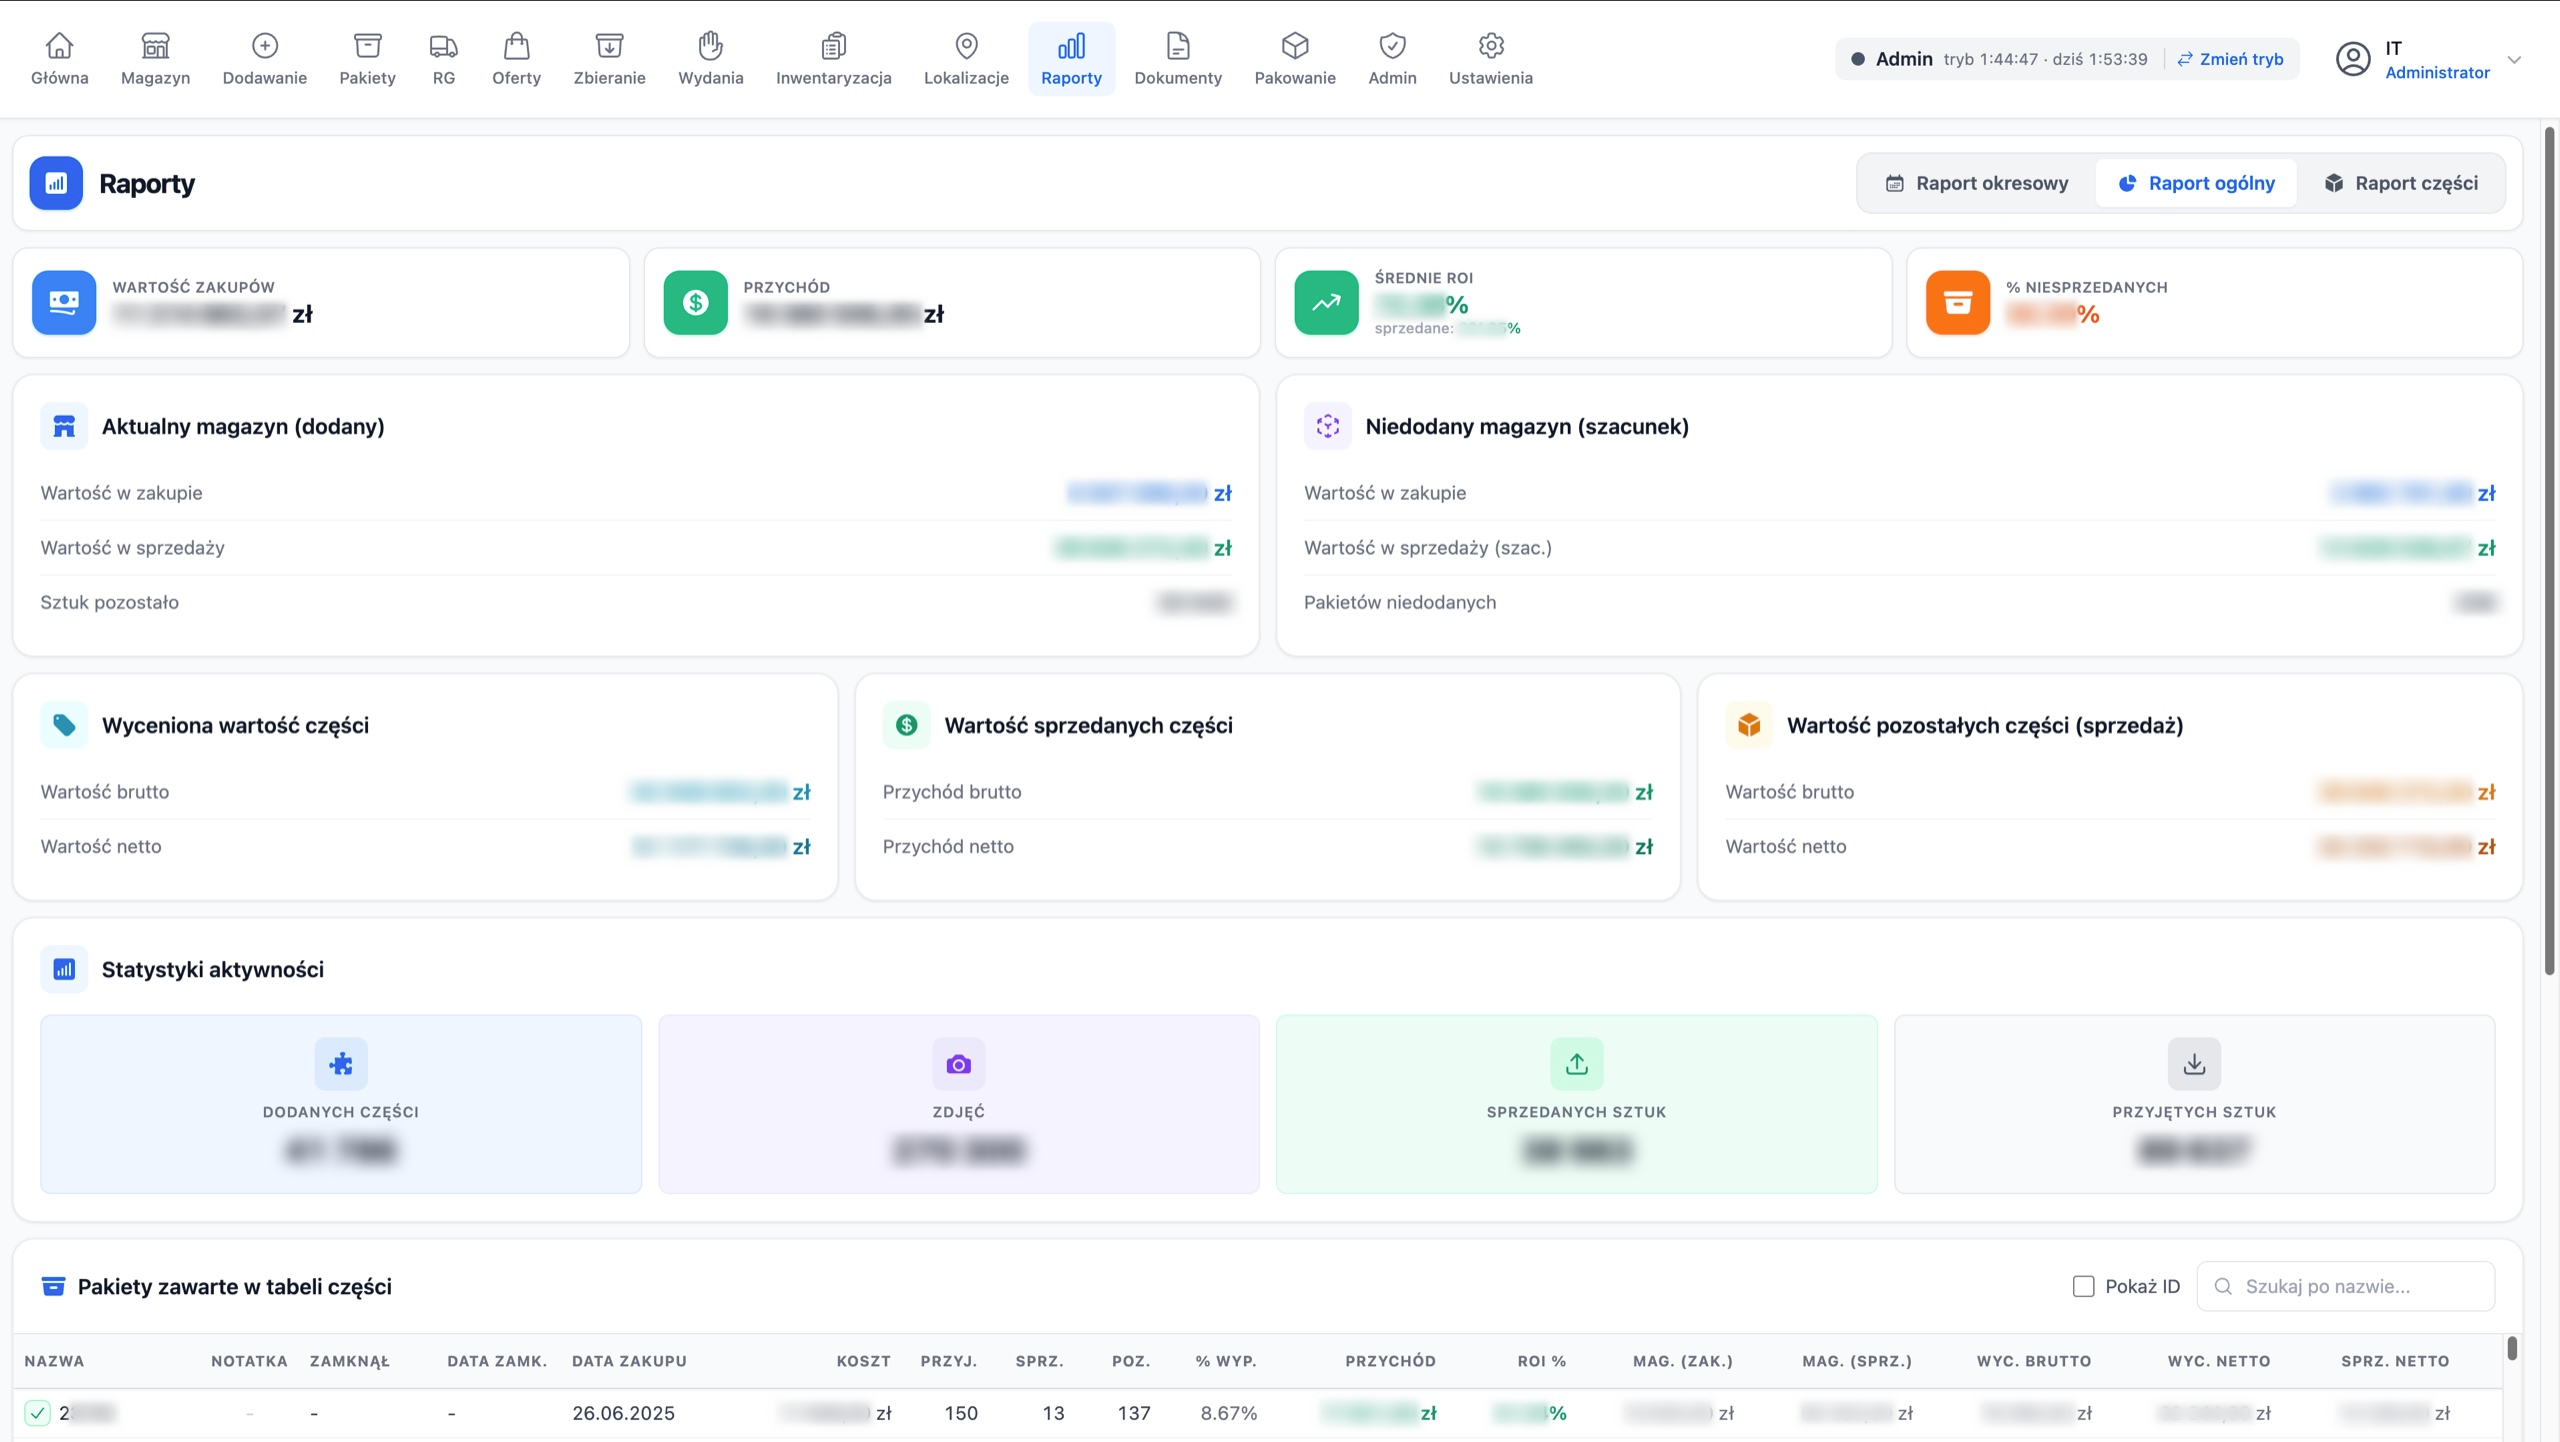Screen dimensions: 2560x1442
Task: Click the Wartość zakupów banknote icon
Action: click(64, 302)
